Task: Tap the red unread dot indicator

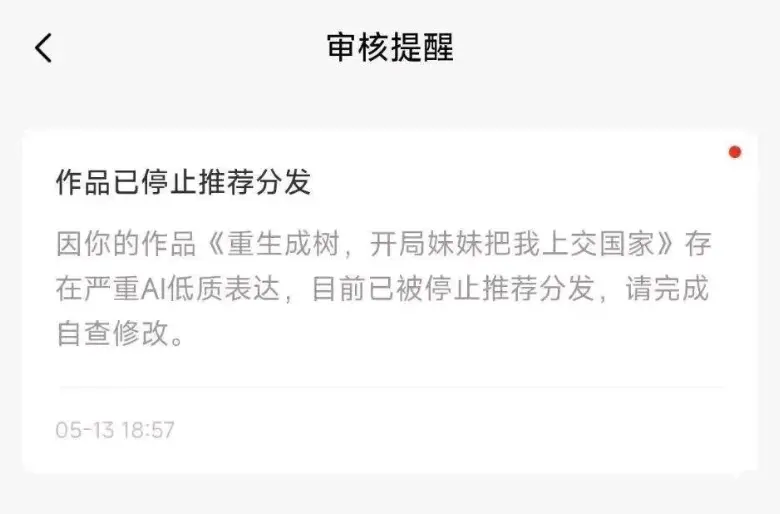Action: [x=735, y=152]
